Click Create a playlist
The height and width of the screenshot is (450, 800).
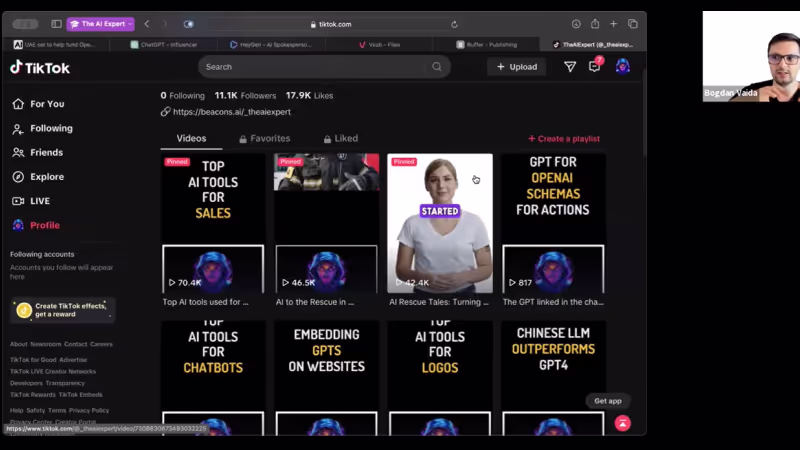(564, 139)
